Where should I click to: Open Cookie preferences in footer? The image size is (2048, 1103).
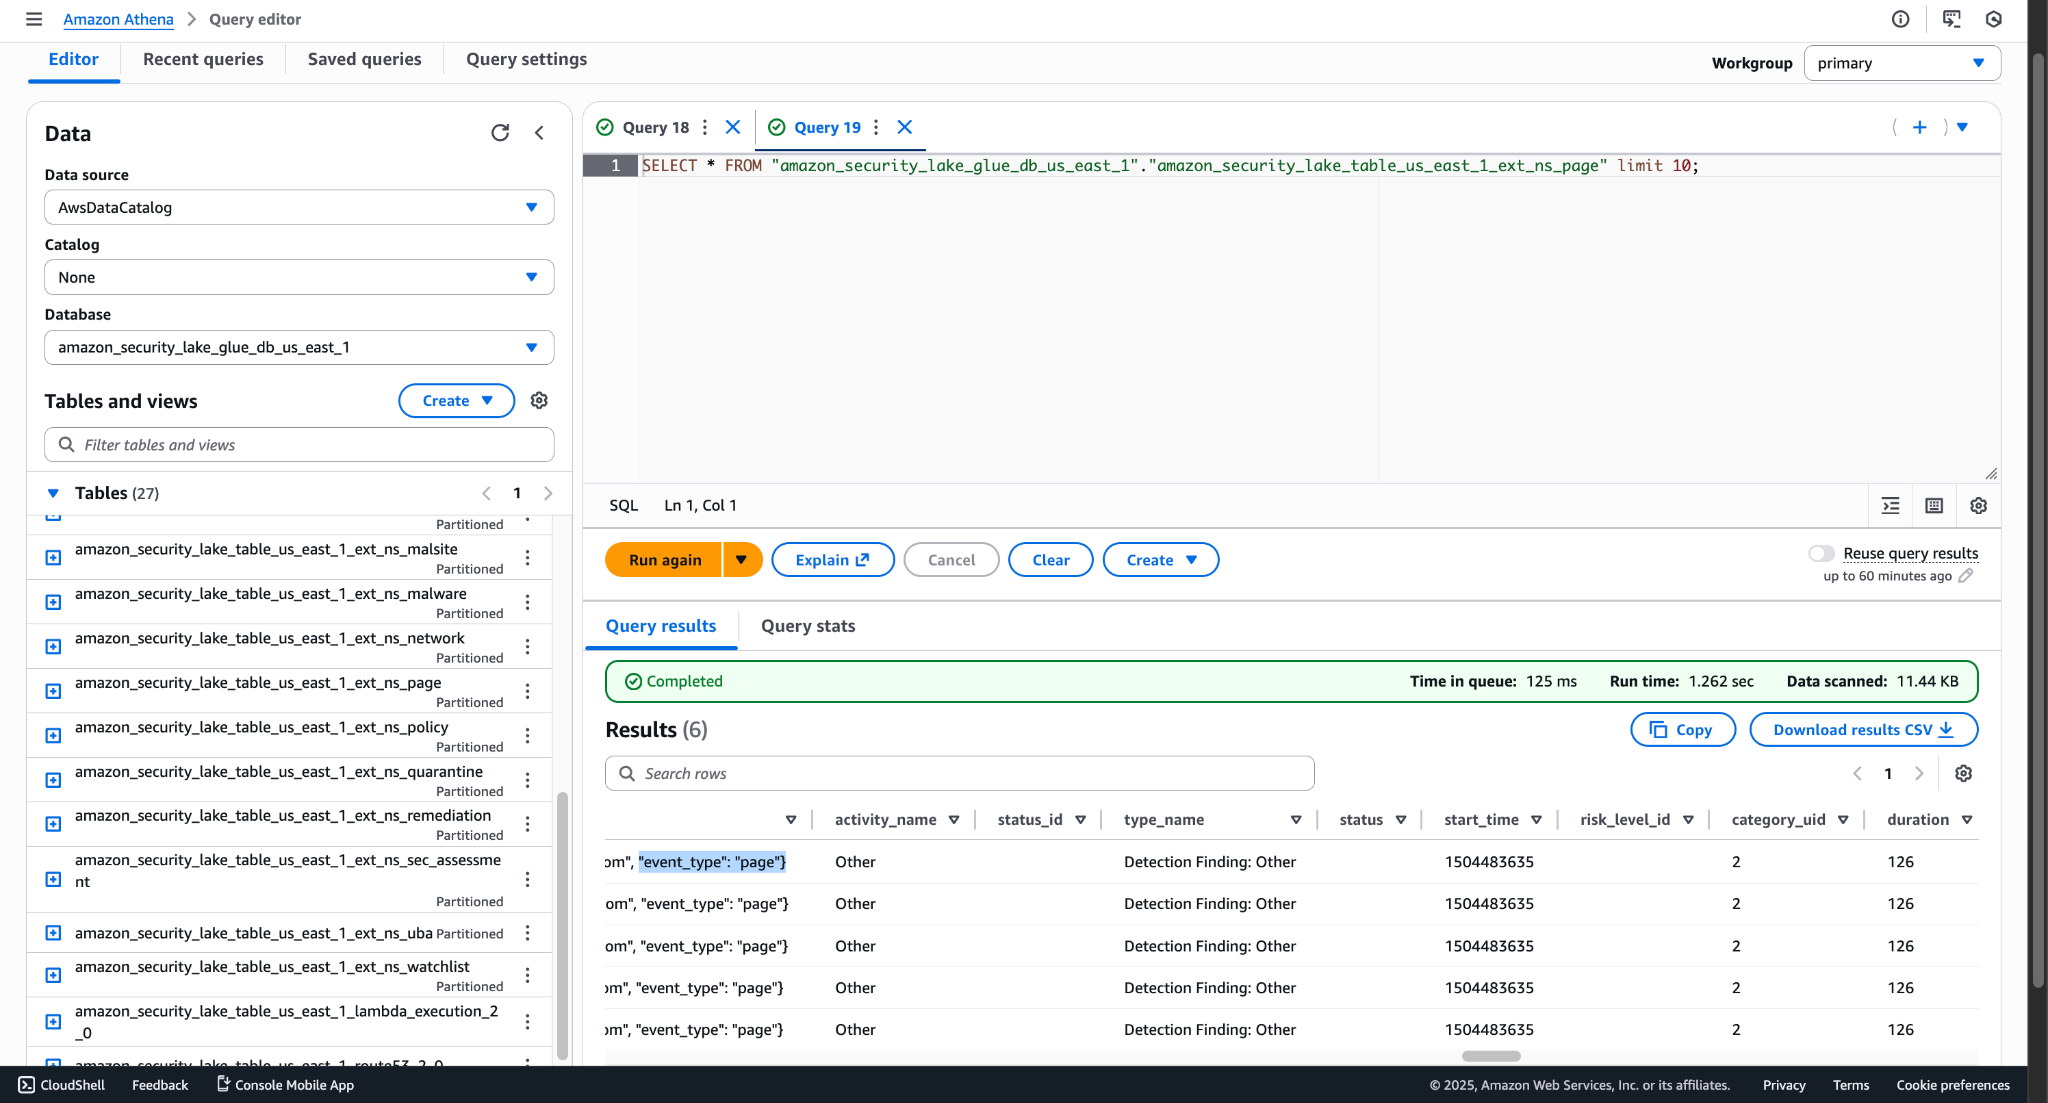click(x=1953, y=1085)
